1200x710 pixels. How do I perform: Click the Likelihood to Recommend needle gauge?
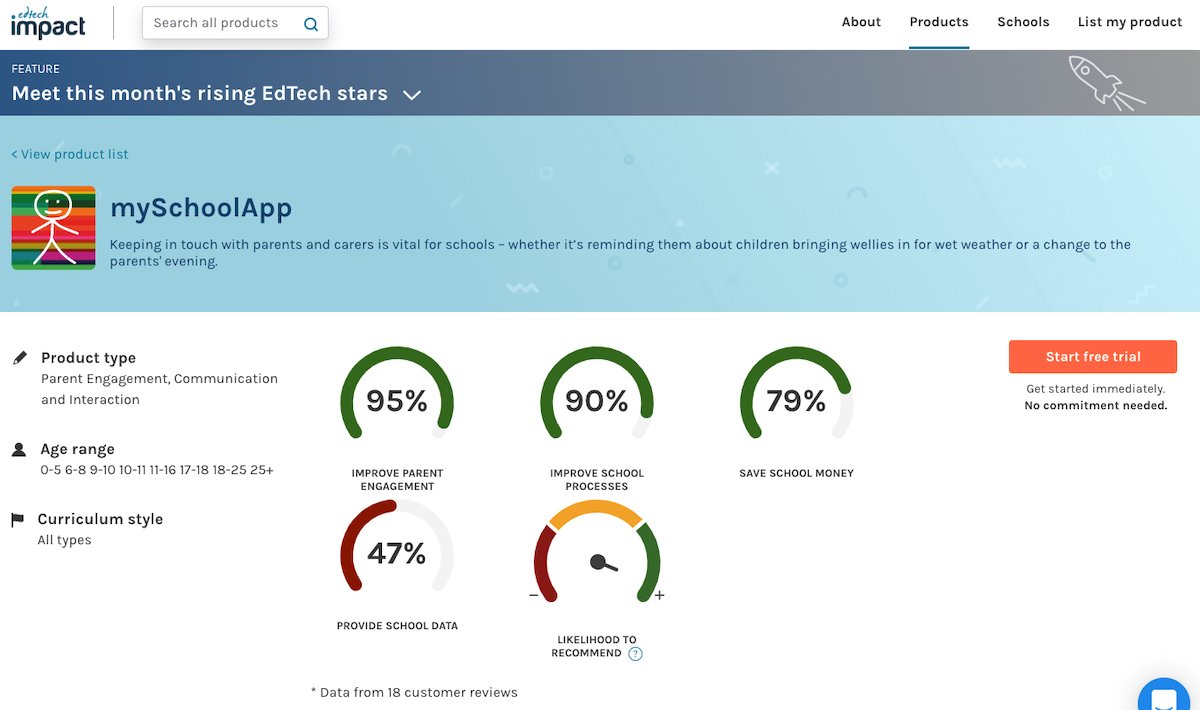click(x=597, y=553)
